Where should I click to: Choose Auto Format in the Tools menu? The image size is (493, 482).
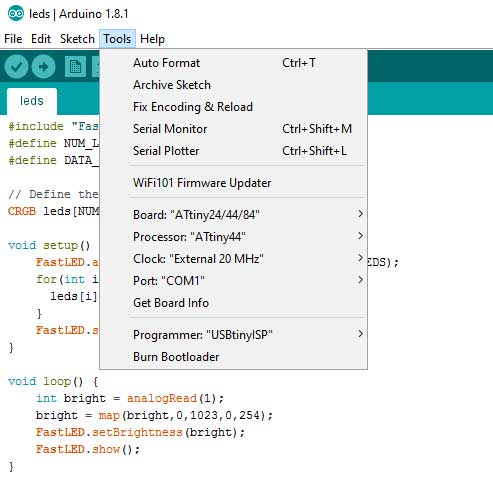pos(233,63)
